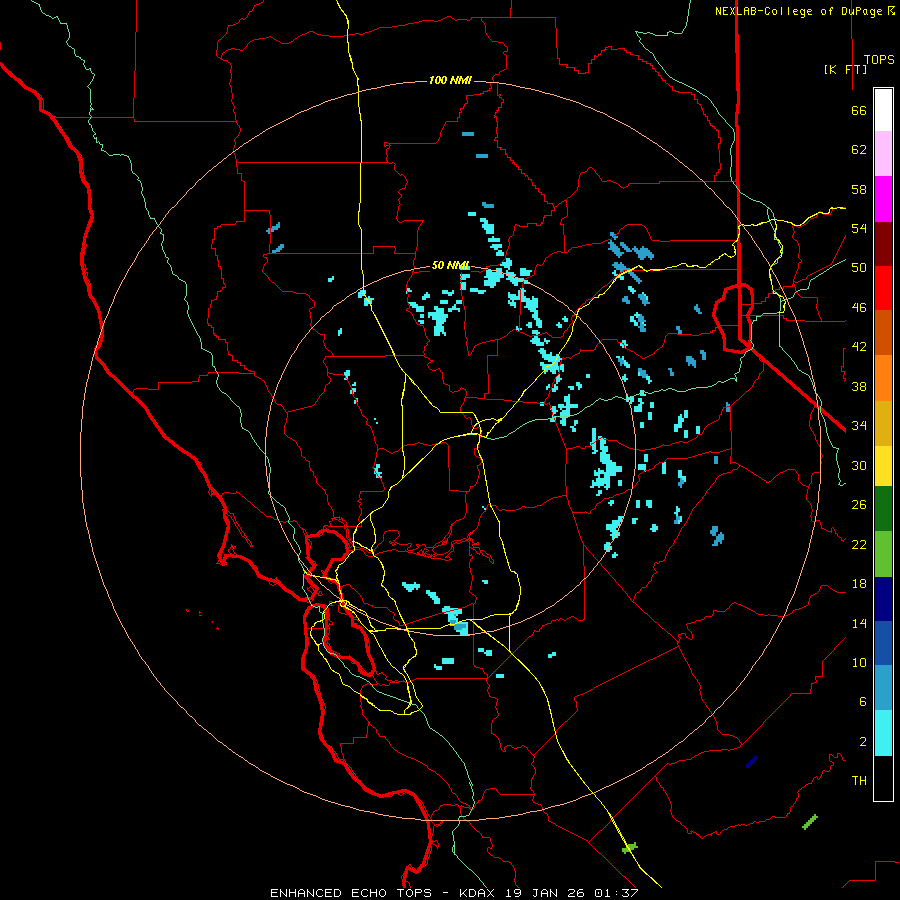Click the '19 JAN 26' date stamp
900x900 pixels.
click(x=546, y=893)
